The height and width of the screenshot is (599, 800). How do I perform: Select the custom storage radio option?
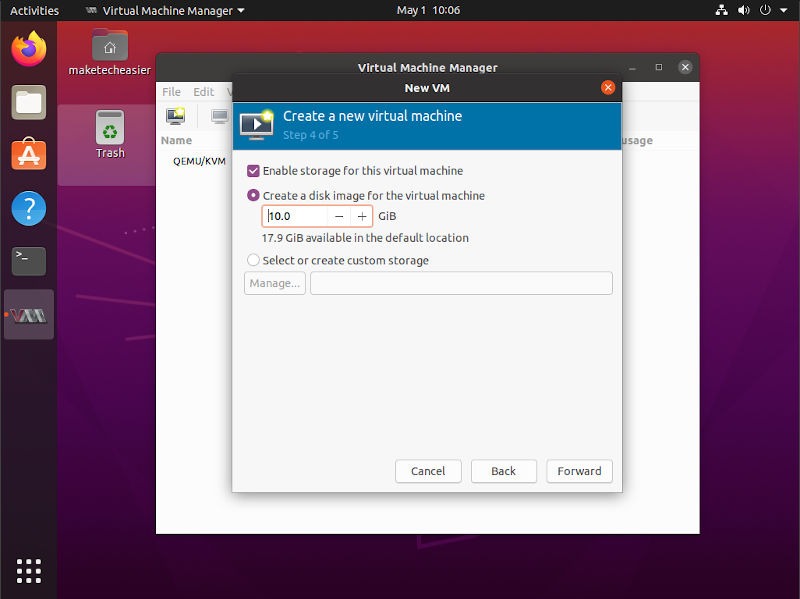pos(253,260)
